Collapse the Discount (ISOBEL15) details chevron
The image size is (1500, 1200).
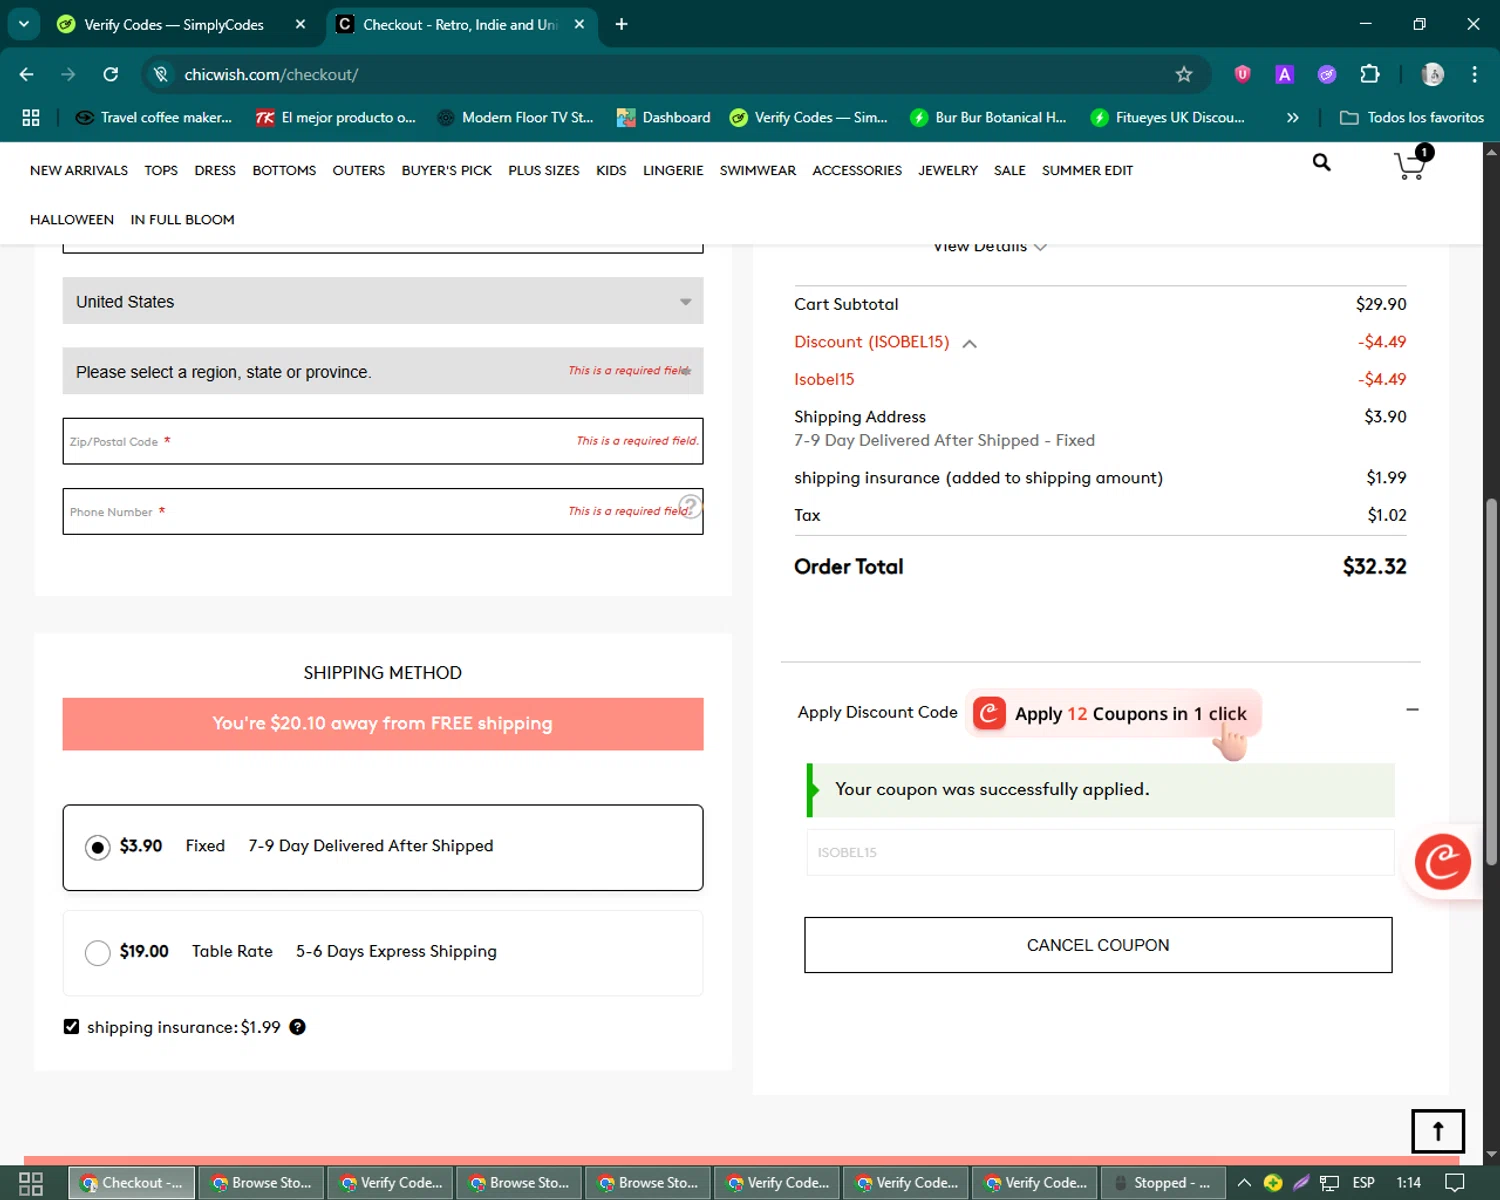[x=969, y=343]
